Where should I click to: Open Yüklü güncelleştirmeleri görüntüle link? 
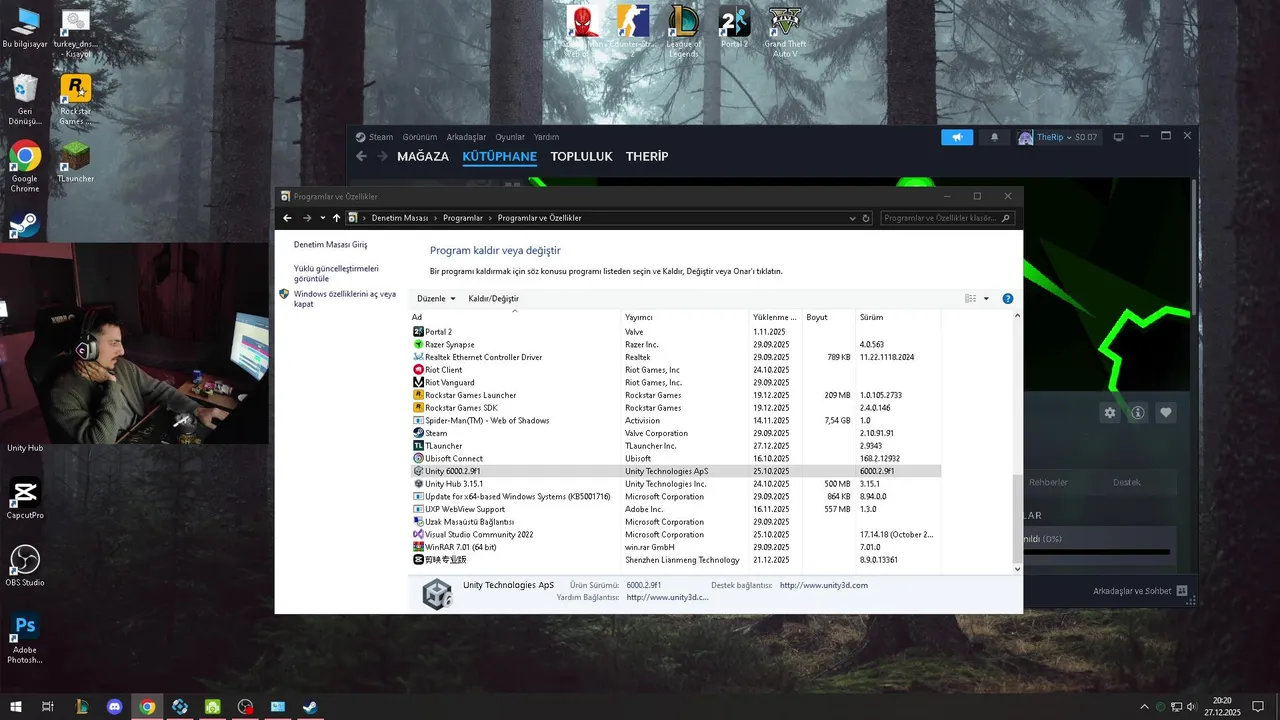pyautogui.click(x=336, y=273)
